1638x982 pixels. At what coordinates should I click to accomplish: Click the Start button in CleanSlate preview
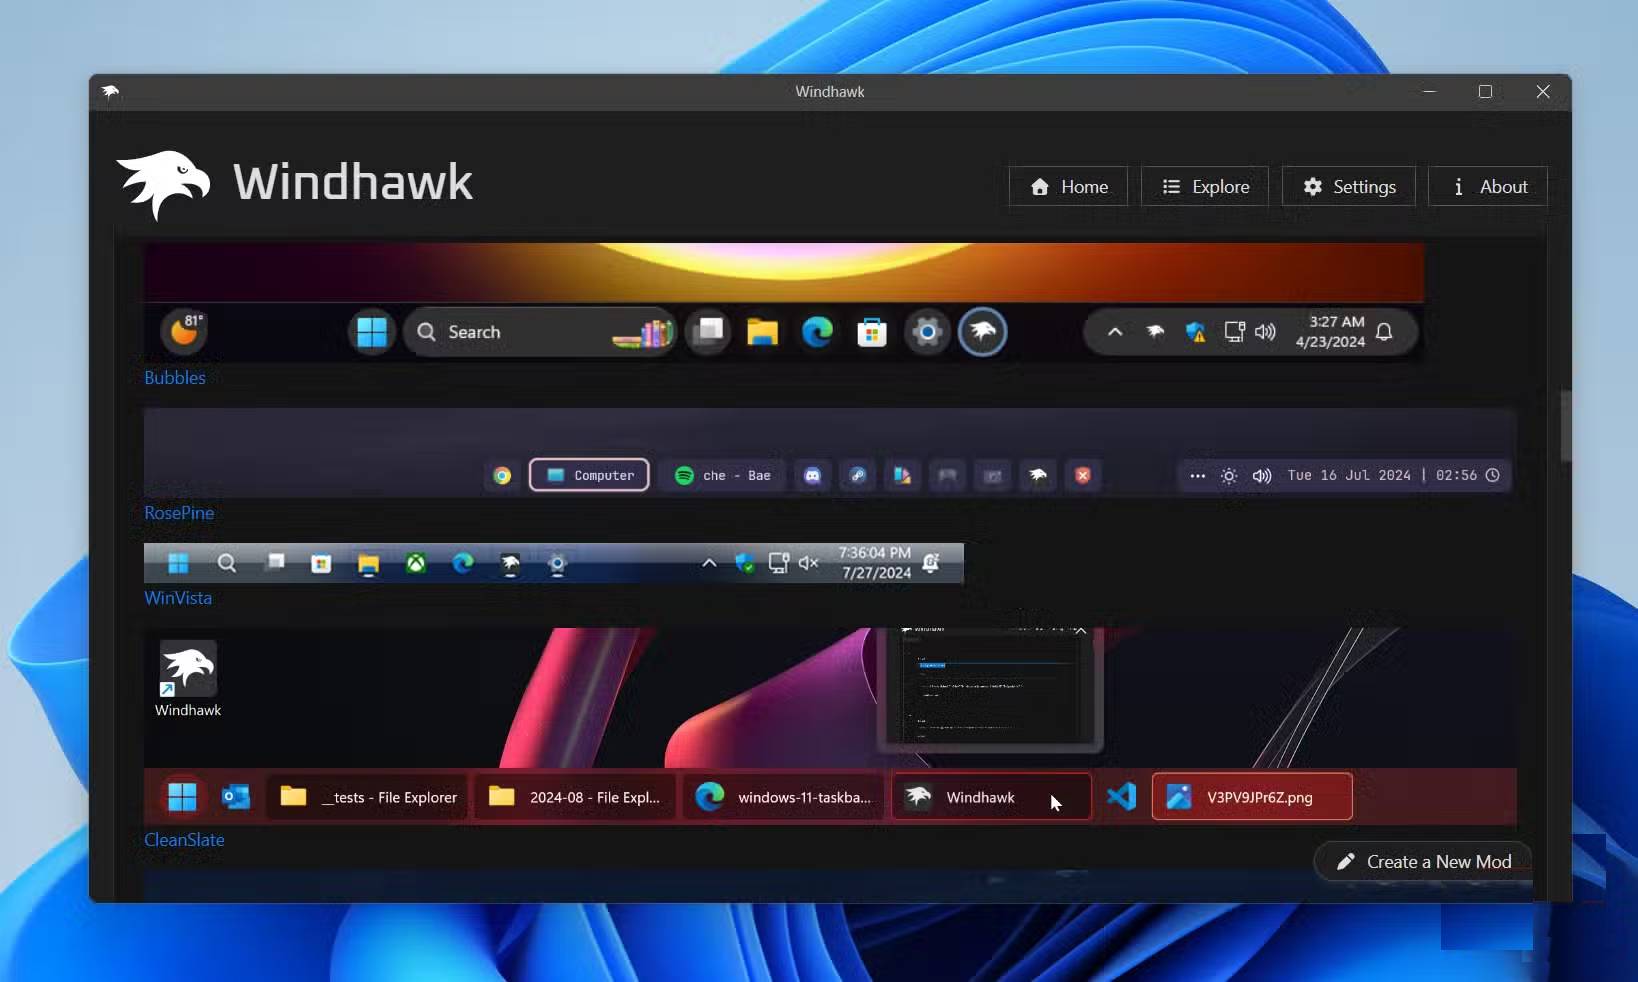[x=182, y=797]
